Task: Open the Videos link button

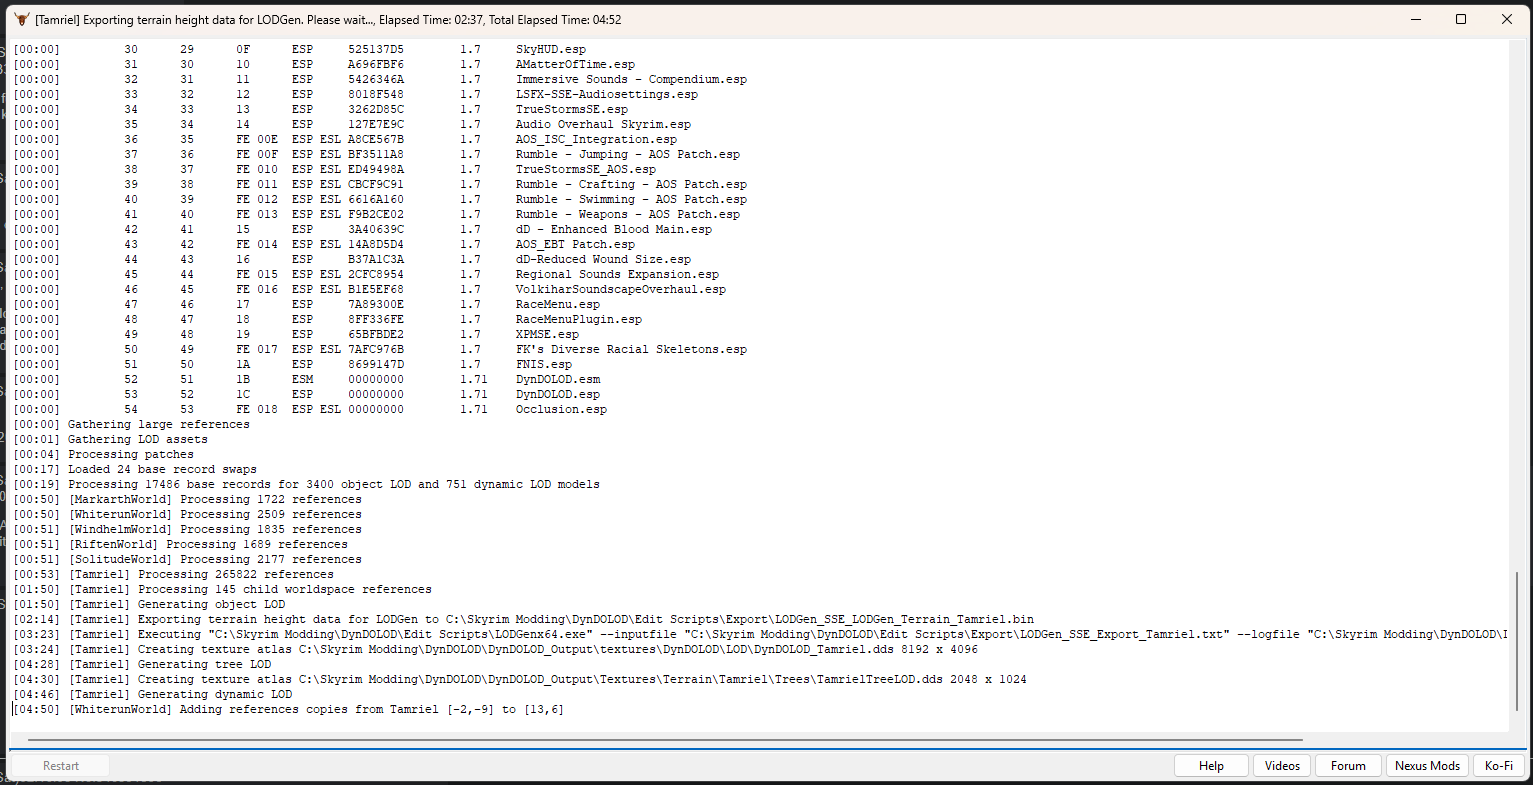Action: click(x=1282, y=766)
